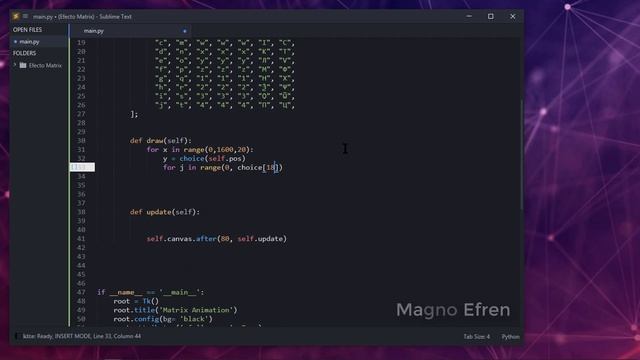Screen dimensions: 640x360
Task: Minimize the Sublime Text window
Action: 469,16
